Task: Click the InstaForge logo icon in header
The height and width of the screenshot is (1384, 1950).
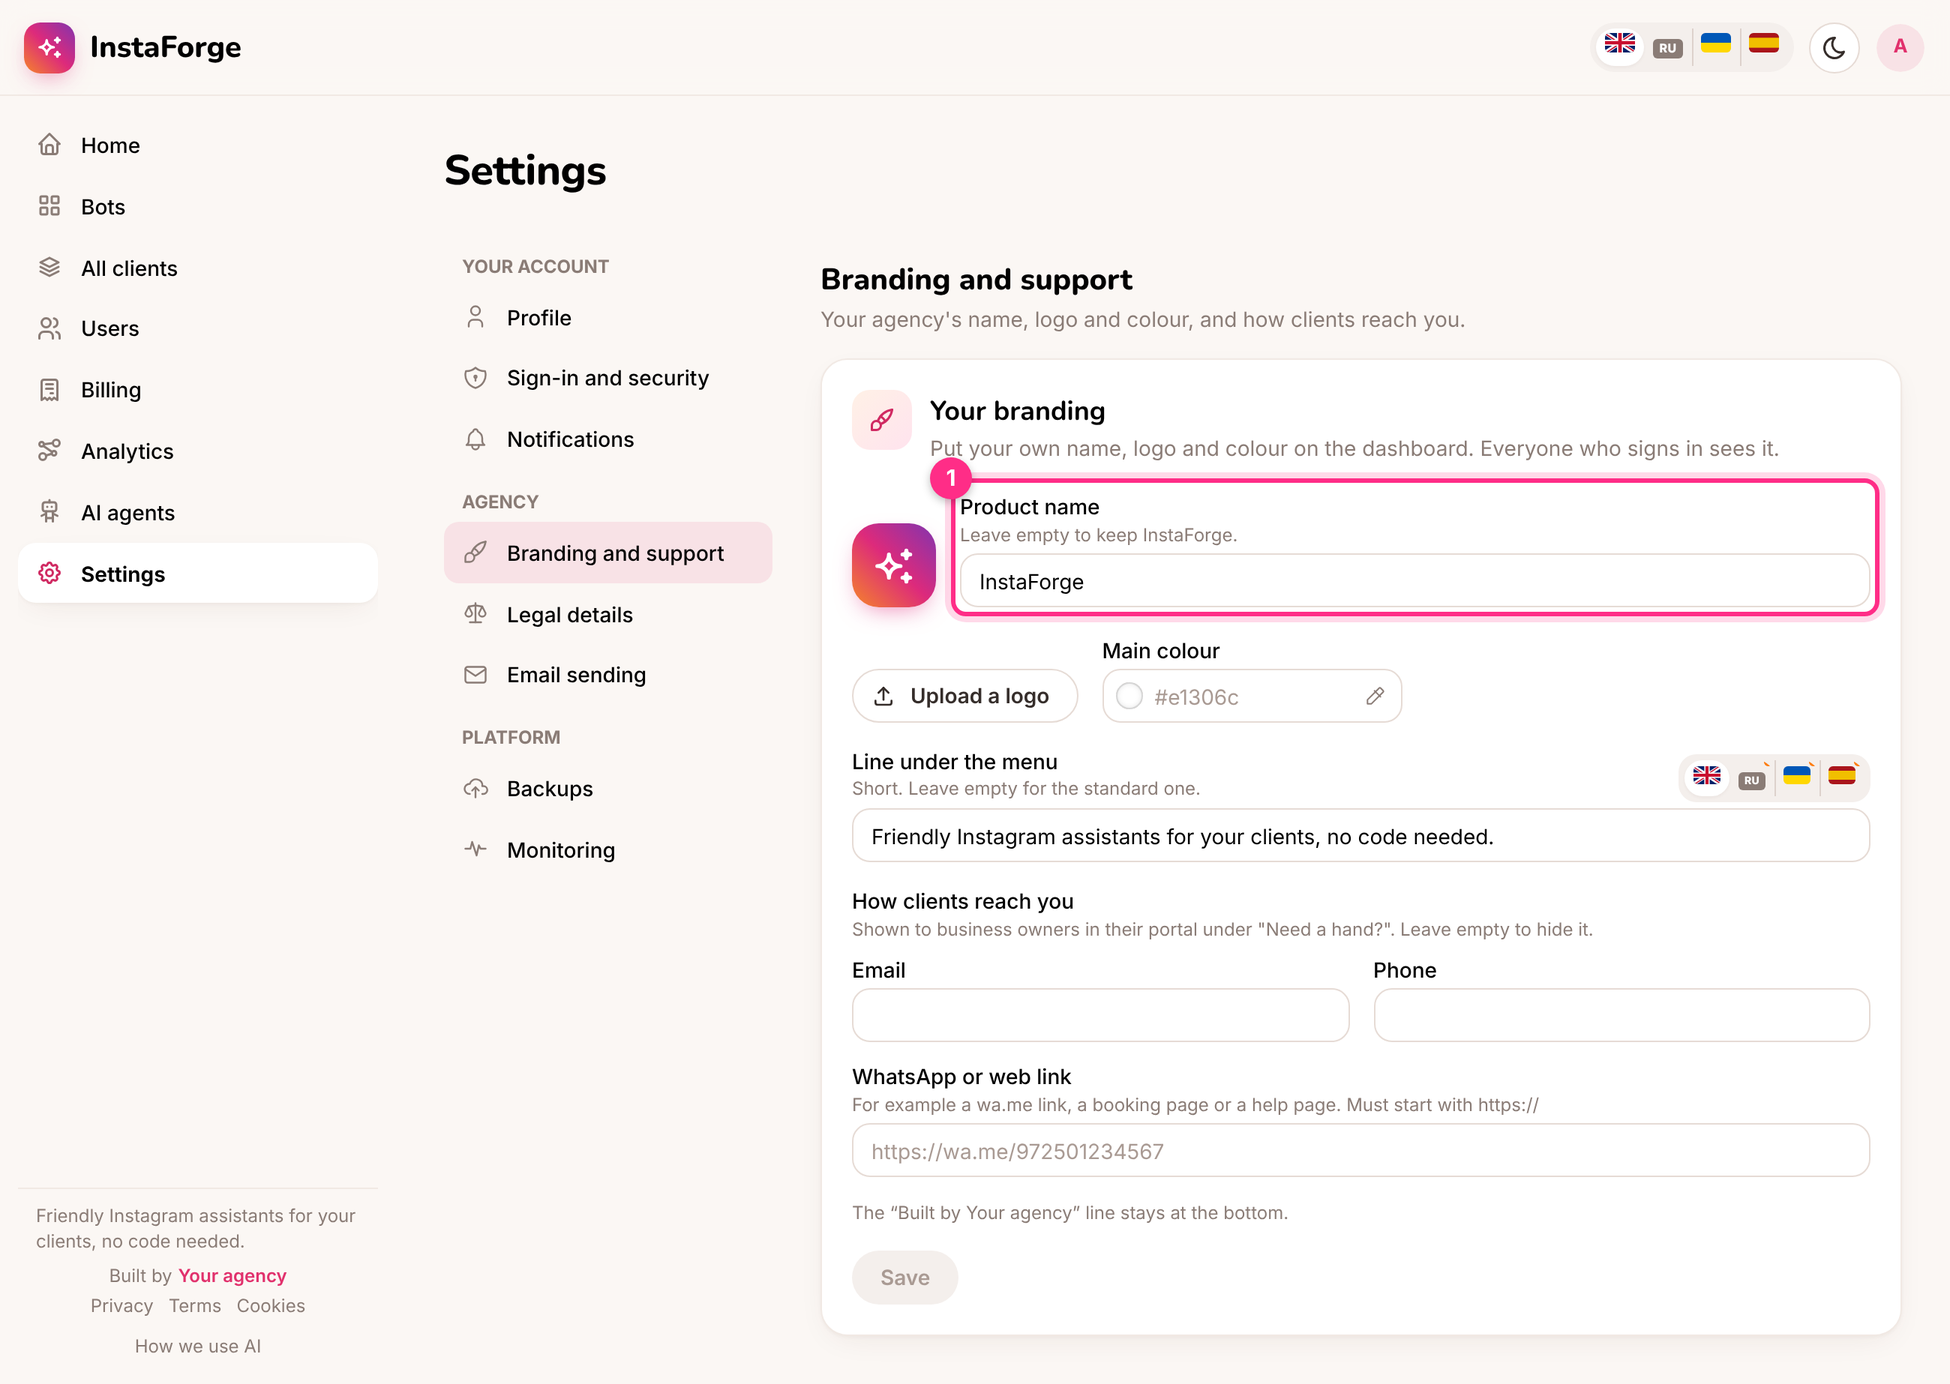Action: 49,47
